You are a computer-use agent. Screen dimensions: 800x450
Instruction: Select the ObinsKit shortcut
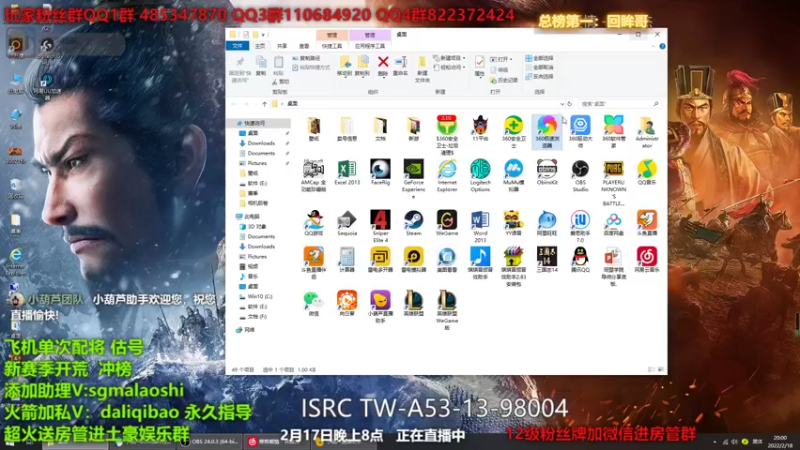click(547, 172)
